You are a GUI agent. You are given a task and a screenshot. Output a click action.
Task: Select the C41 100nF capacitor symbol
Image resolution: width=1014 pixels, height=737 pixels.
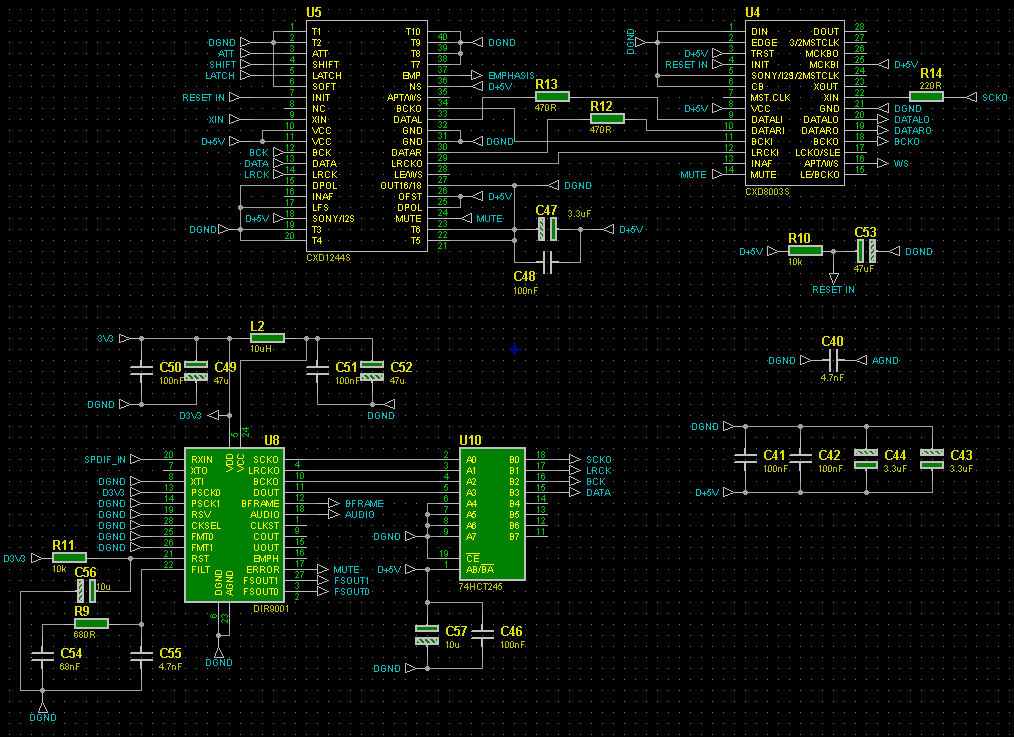(x=746, y=458)
